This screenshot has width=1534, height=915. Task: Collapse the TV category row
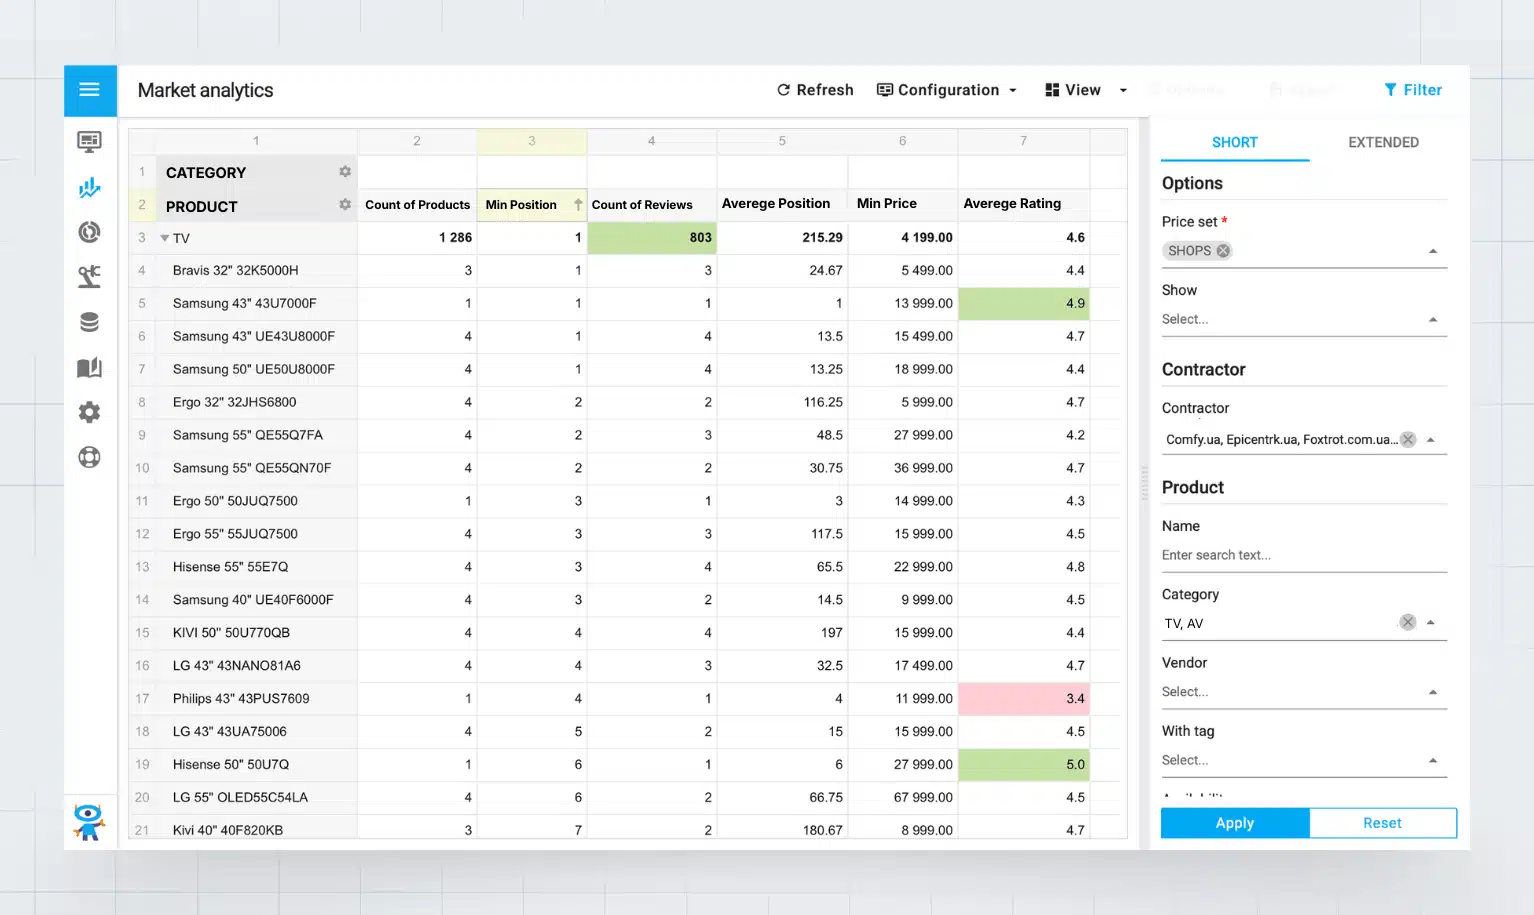click(165, 238)
